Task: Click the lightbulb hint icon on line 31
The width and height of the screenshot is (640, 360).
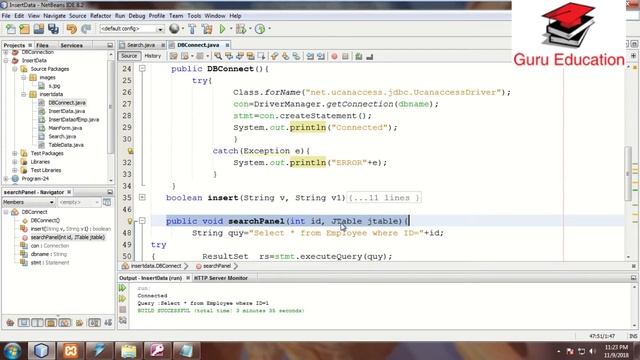Action: [x=130, y=151]
